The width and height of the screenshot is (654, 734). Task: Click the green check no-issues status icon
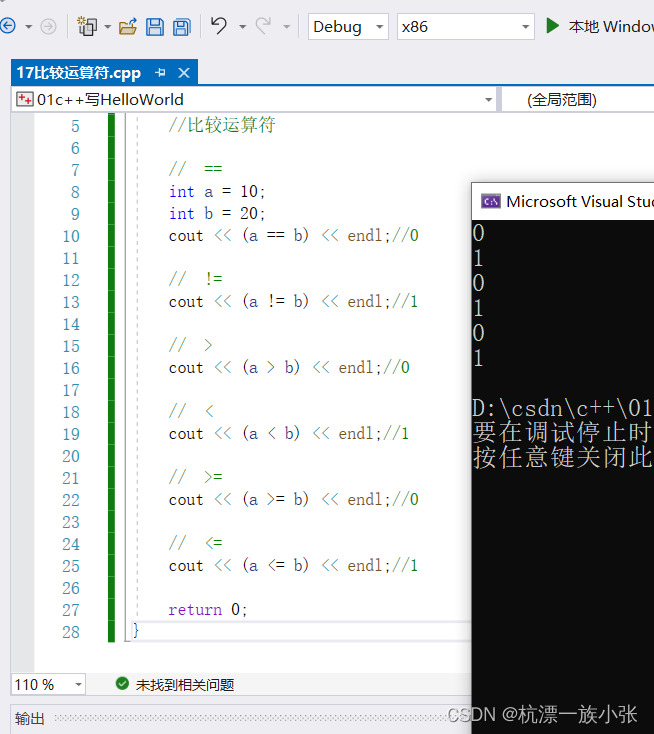click(x=122, y=684)
